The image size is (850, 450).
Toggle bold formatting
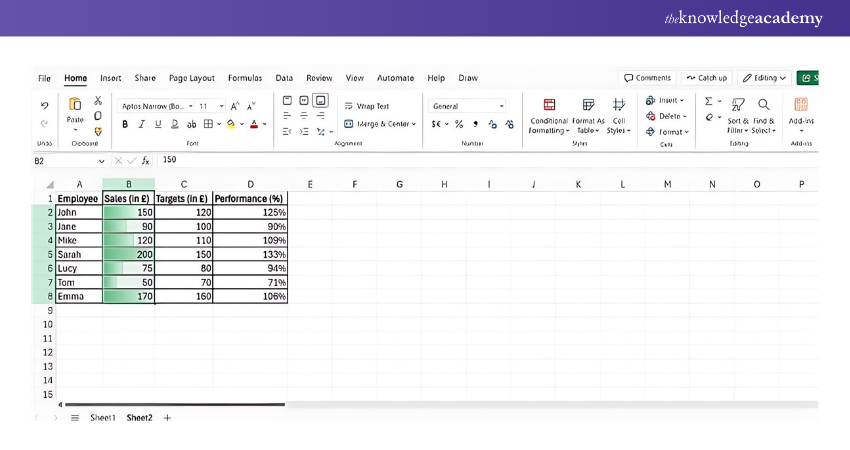coord(125,124)
